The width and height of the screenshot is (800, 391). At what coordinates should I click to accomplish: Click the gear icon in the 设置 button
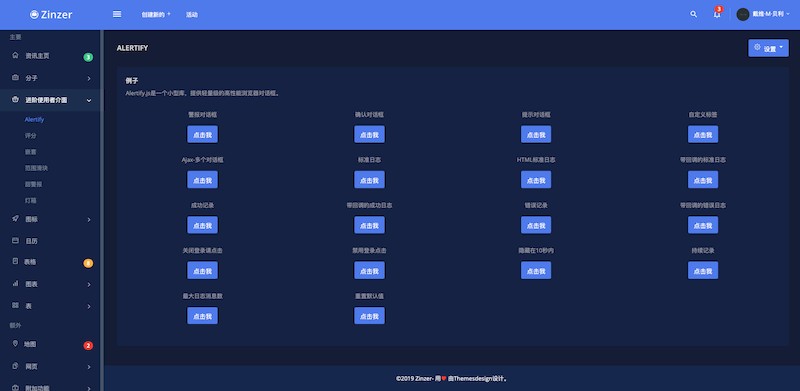(x=757, y=47)
